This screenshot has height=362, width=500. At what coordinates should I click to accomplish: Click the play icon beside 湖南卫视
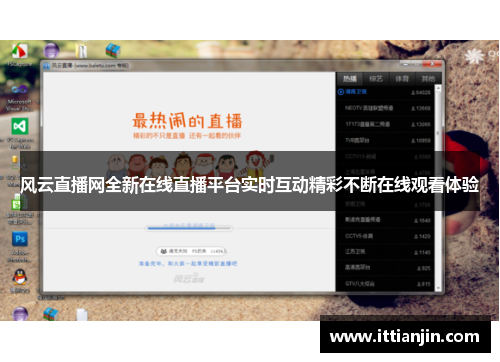pyautogui.click(x=341, y=92)
